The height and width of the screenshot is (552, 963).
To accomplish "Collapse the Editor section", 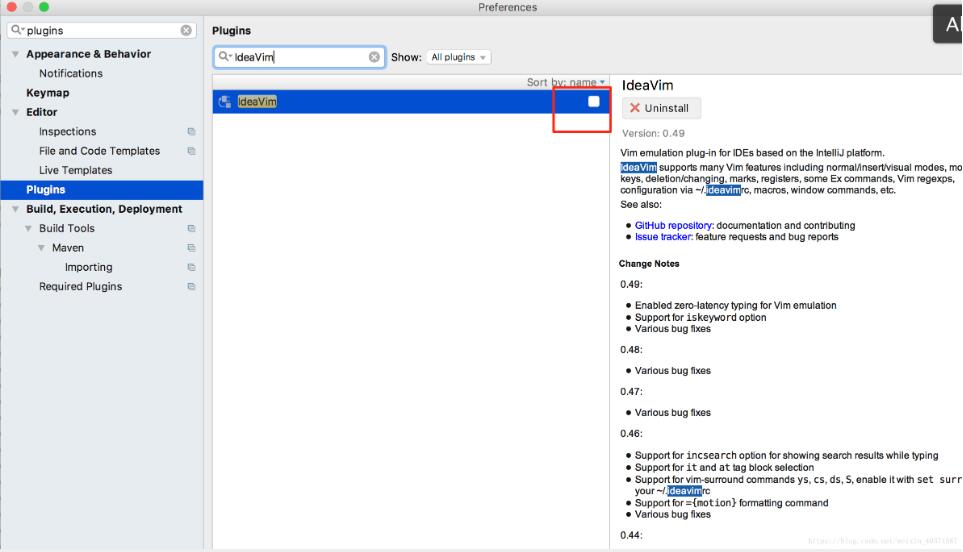I will coord(15,112).
